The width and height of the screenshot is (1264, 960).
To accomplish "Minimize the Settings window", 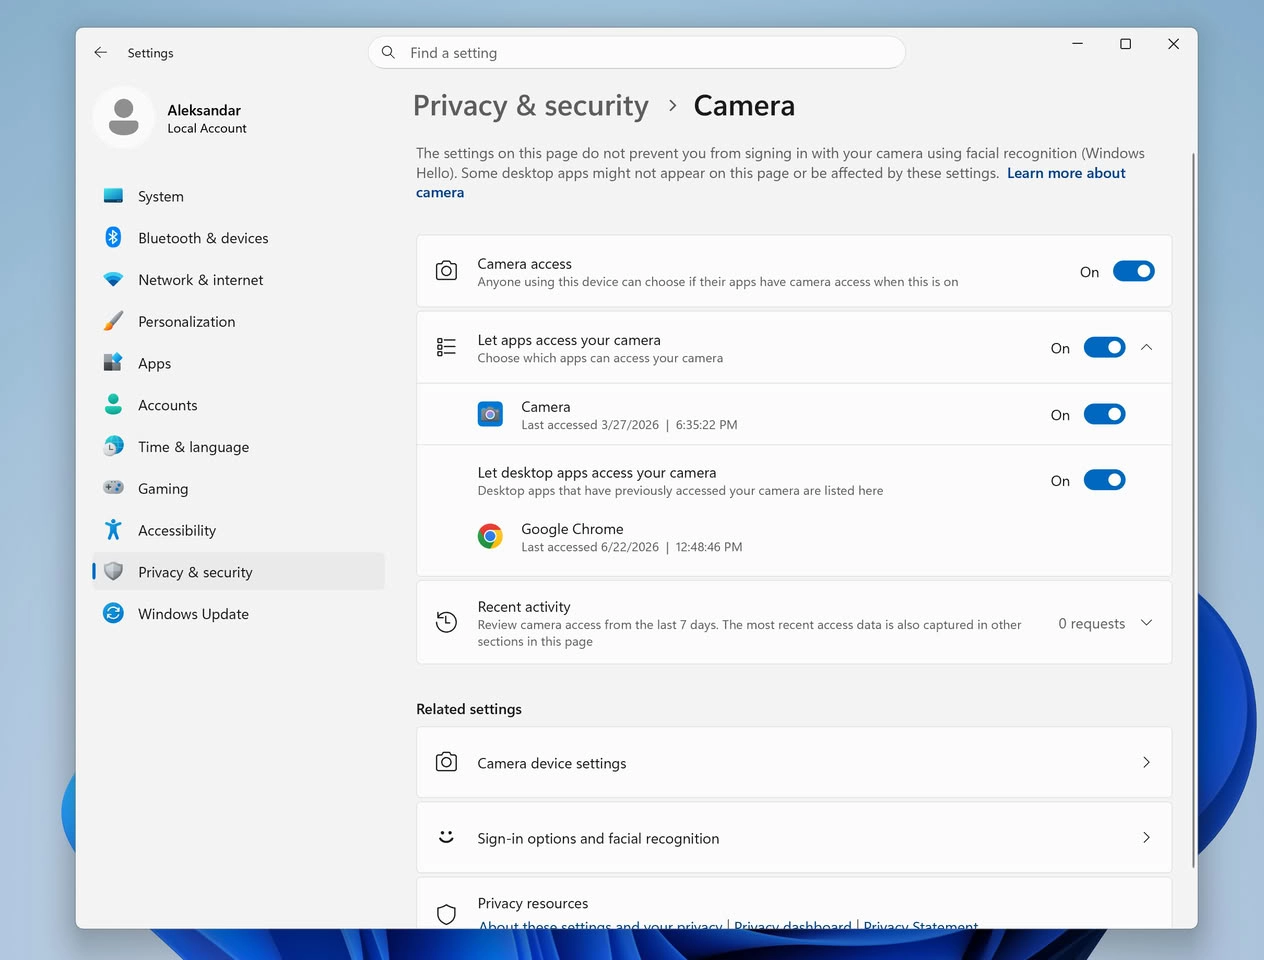I will click(x=1078, y=44).
